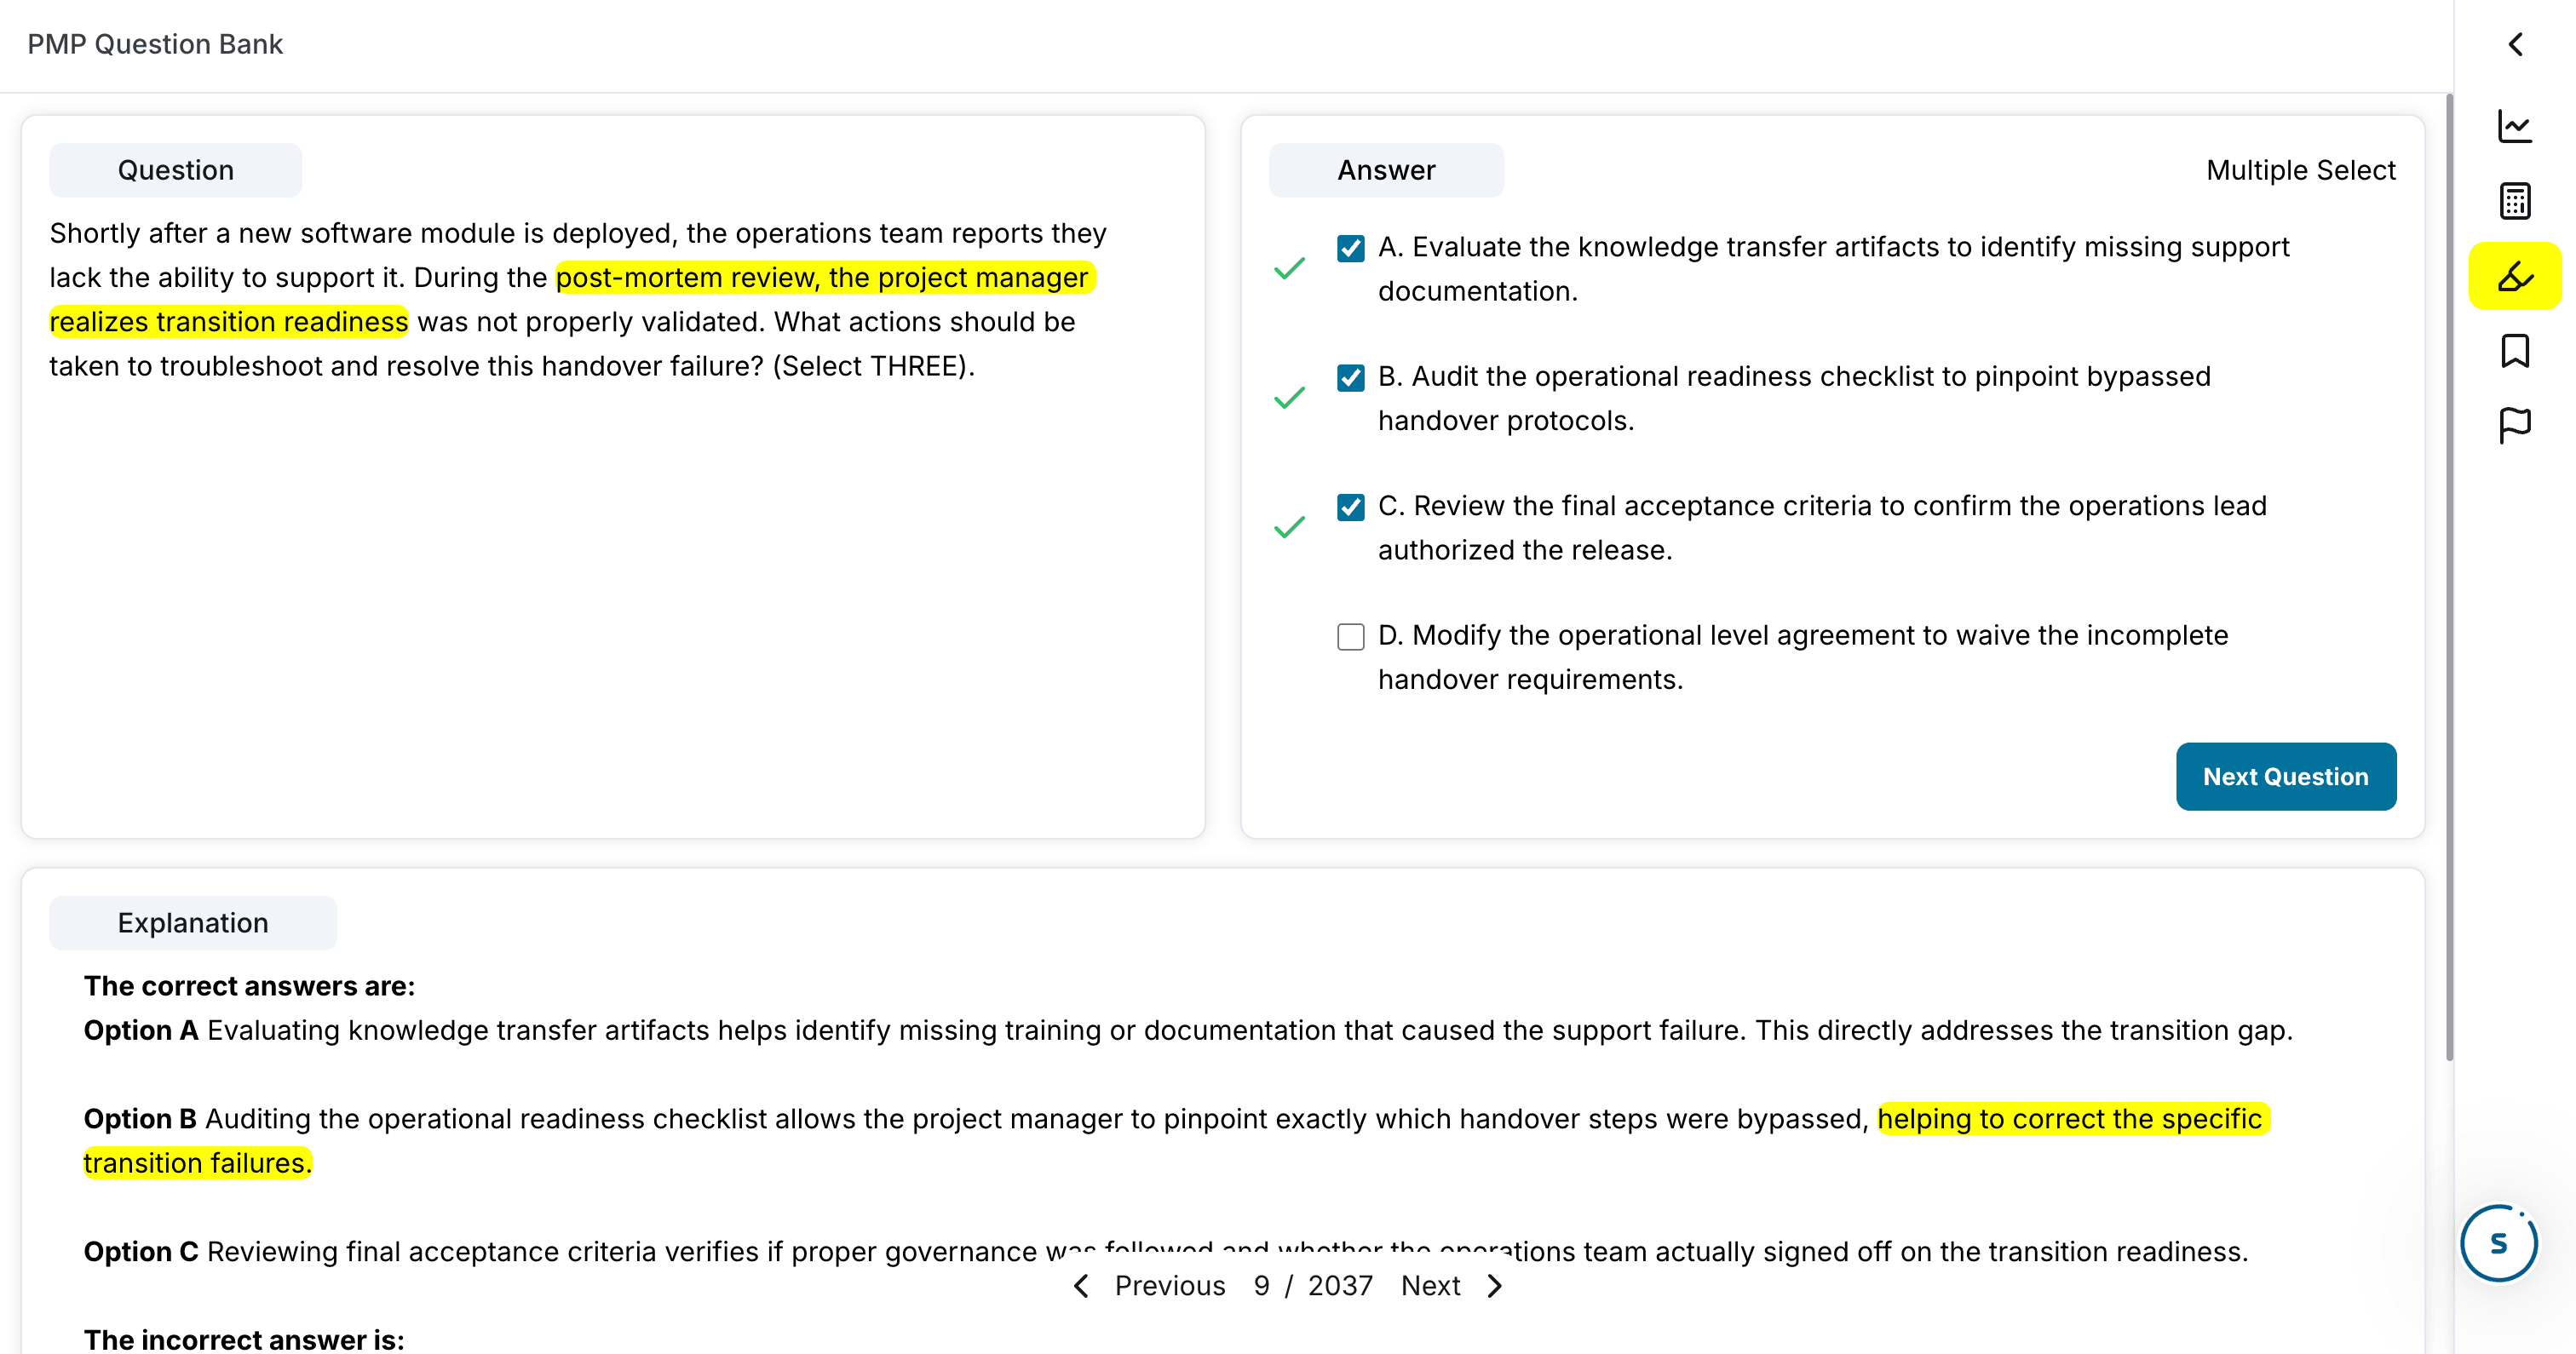Screen dimensions: 2576x1354
Task: Uncheck answer option C
Action: pos(1350,508)
